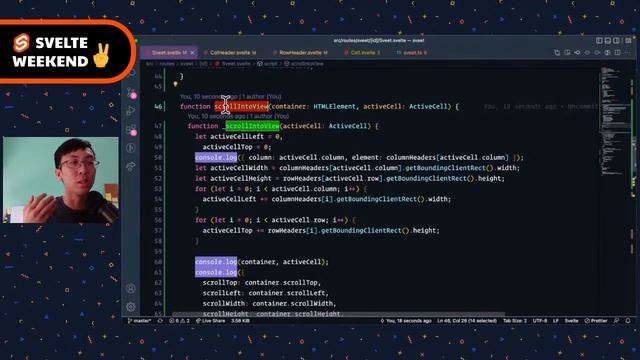The height and width of the screenshot is (360, 640).
Task: Change the Svelte language mode in status bar
Action: 571,321
